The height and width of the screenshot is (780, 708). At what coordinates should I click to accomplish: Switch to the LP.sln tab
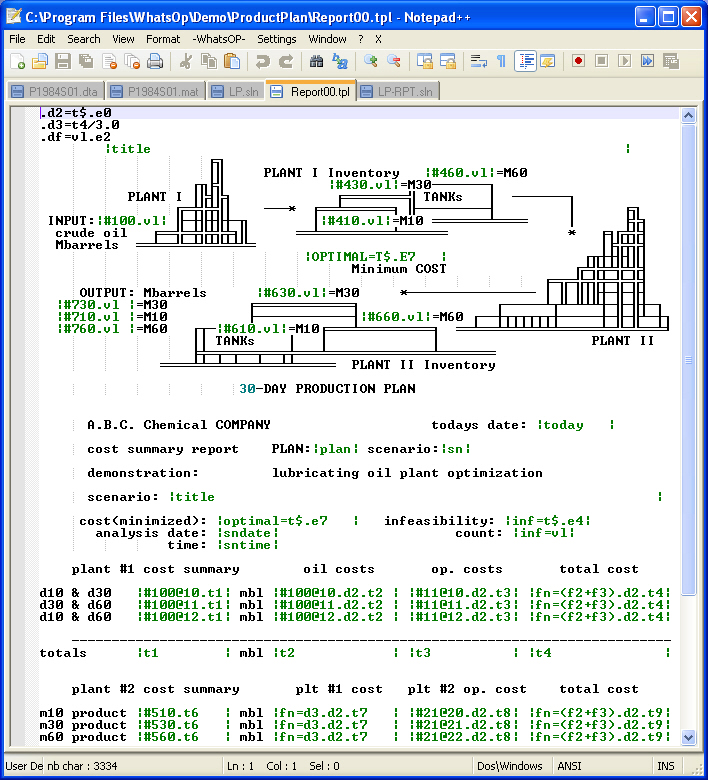pyautogui.click(x=235, y=92)
